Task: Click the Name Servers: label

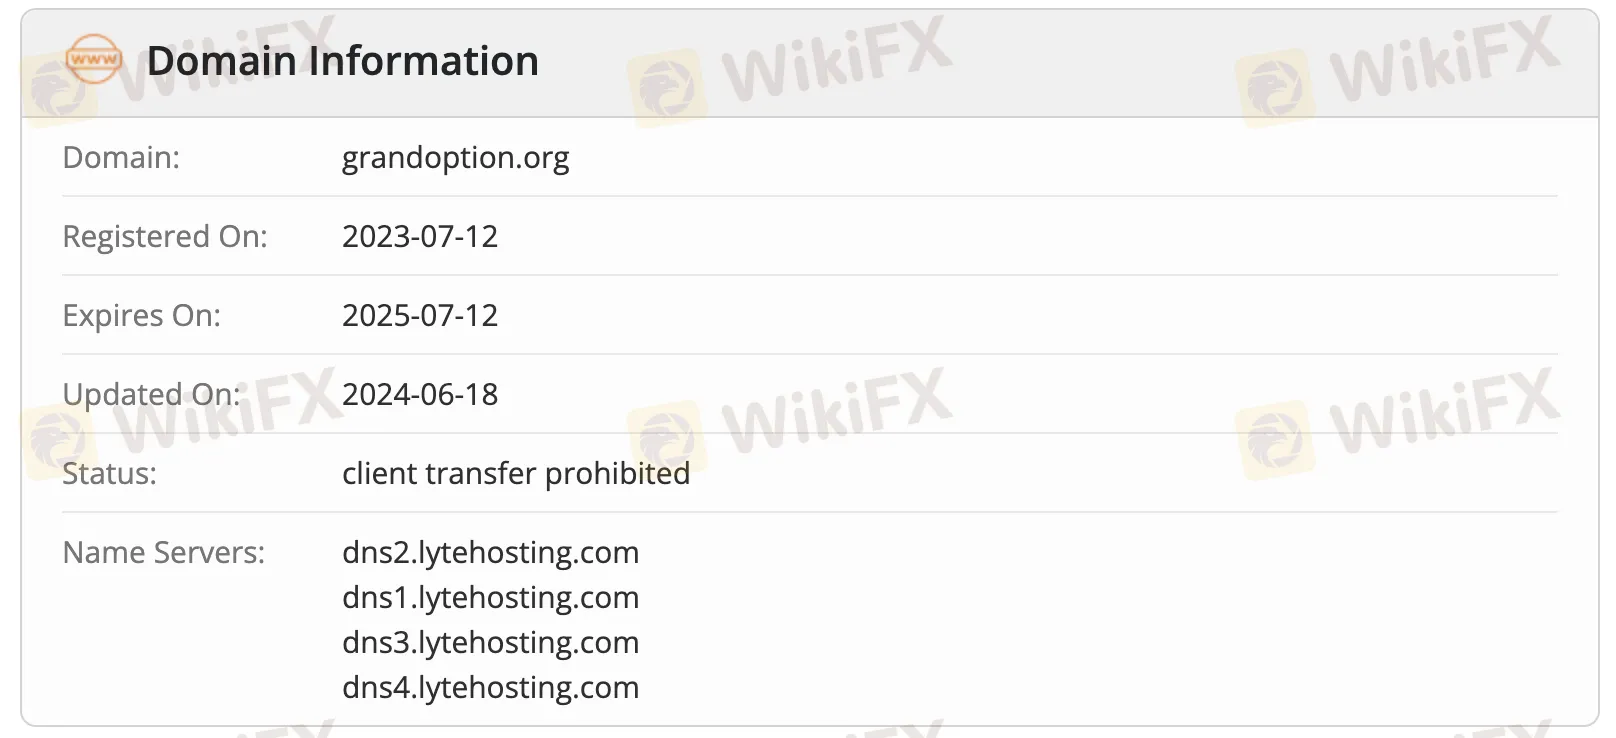Action: pyautogui.click(x=164, y=552)
